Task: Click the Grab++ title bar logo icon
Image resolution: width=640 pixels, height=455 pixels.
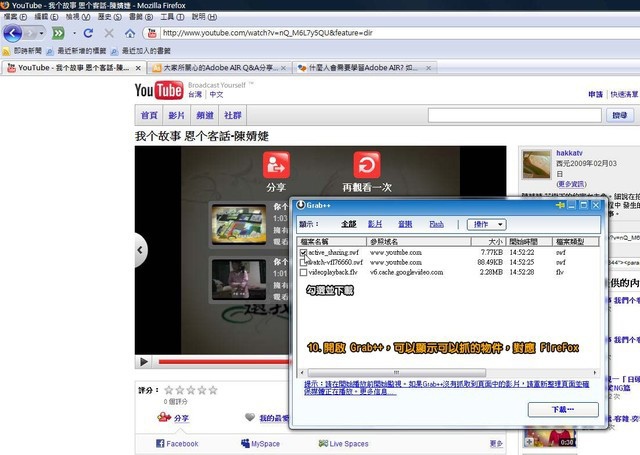Action: coord(301,205)
